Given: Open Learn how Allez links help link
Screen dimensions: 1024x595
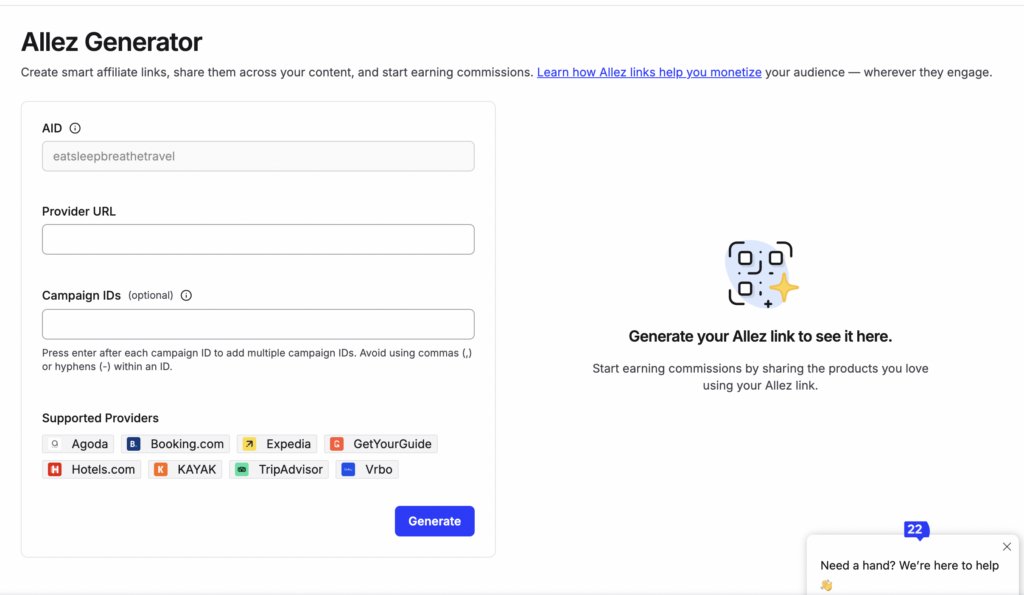Looking at the screenshot, I should click(649, 72).
